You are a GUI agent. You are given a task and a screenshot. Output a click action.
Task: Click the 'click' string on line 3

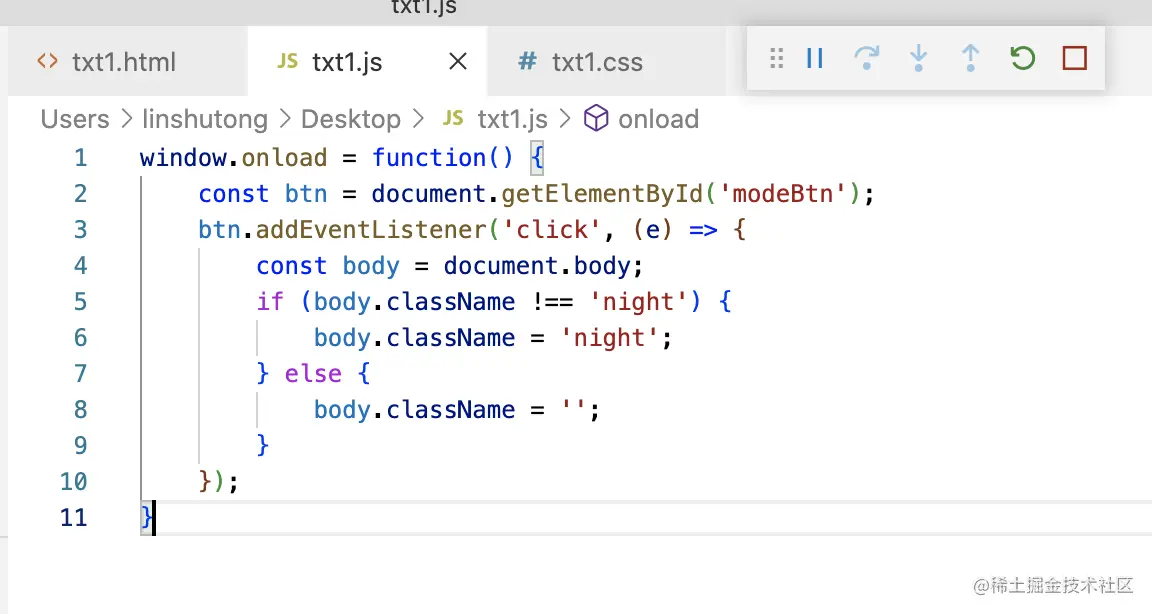pos(552,230)
